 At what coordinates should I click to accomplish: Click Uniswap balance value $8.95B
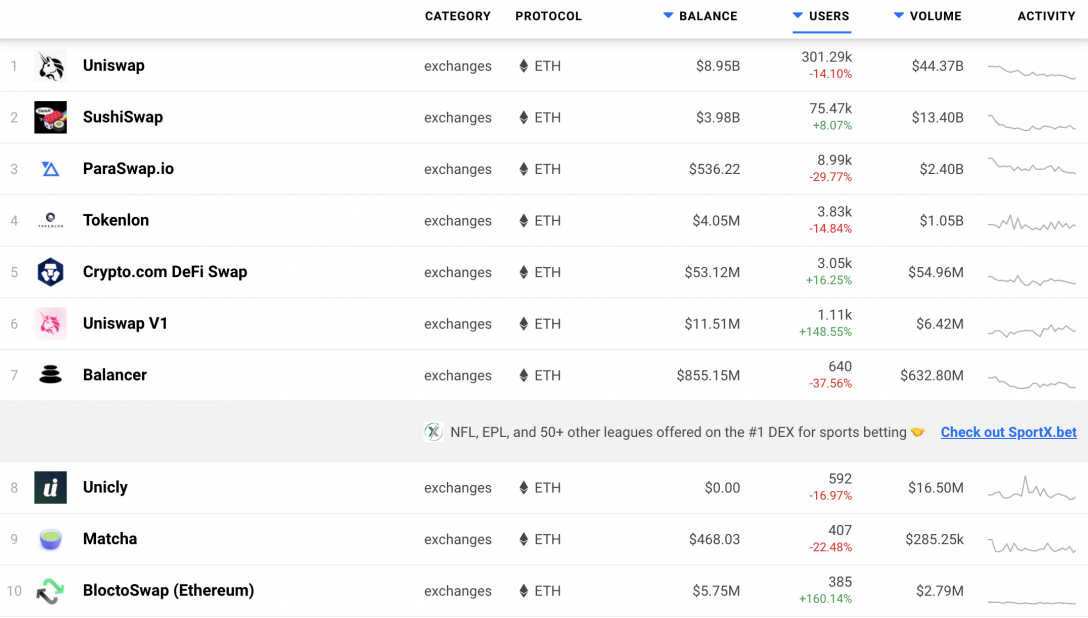pos(717,66)
